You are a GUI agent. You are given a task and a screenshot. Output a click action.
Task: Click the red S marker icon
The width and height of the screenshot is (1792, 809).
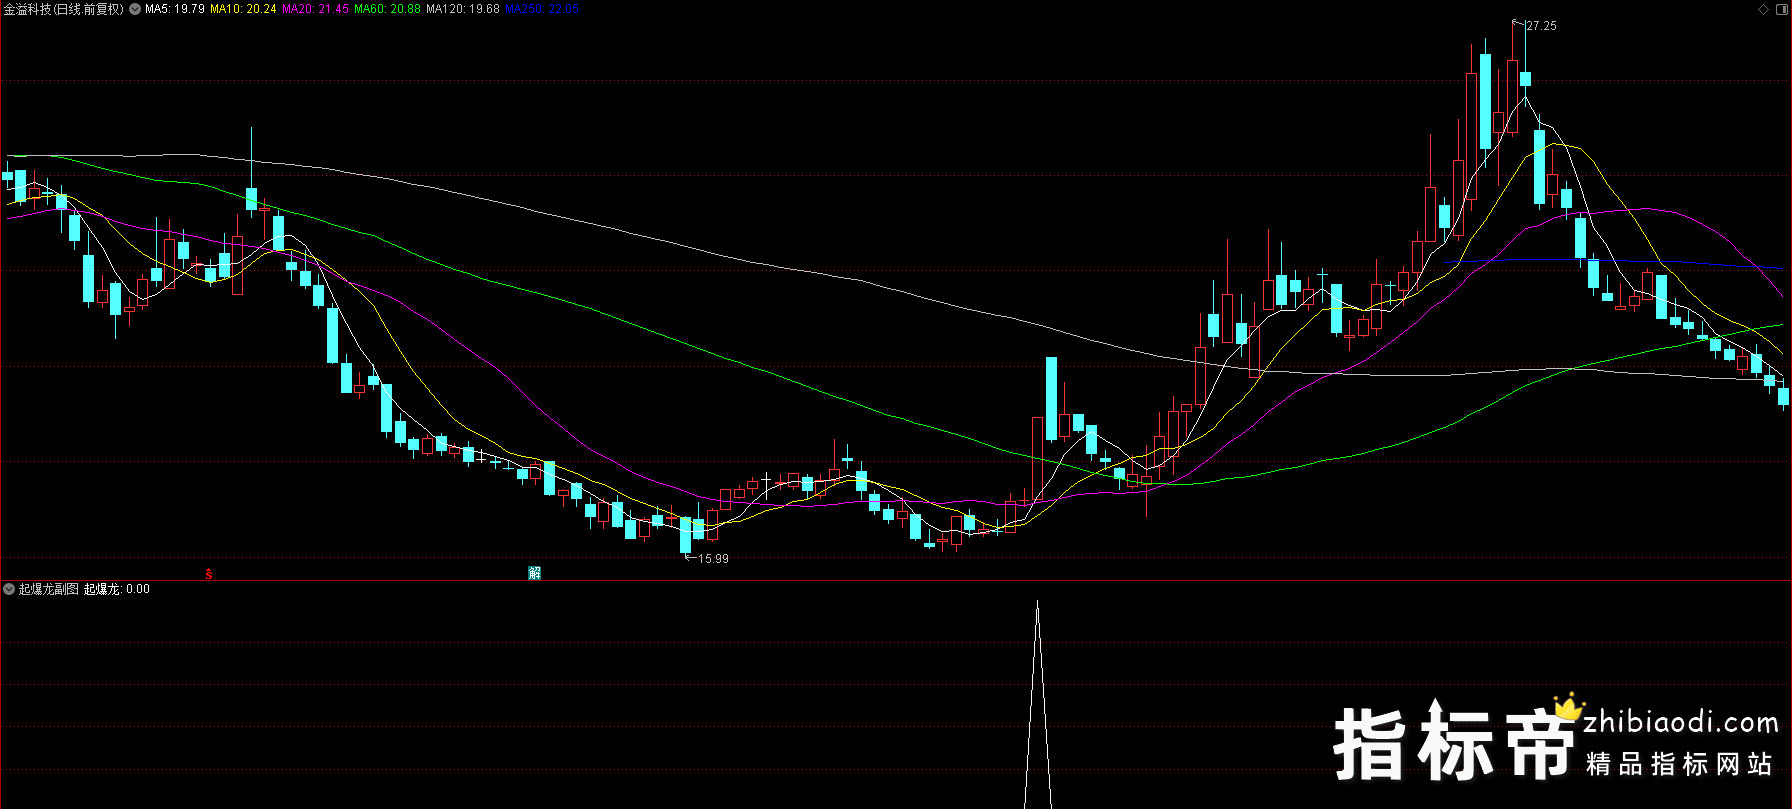point(208,573)
